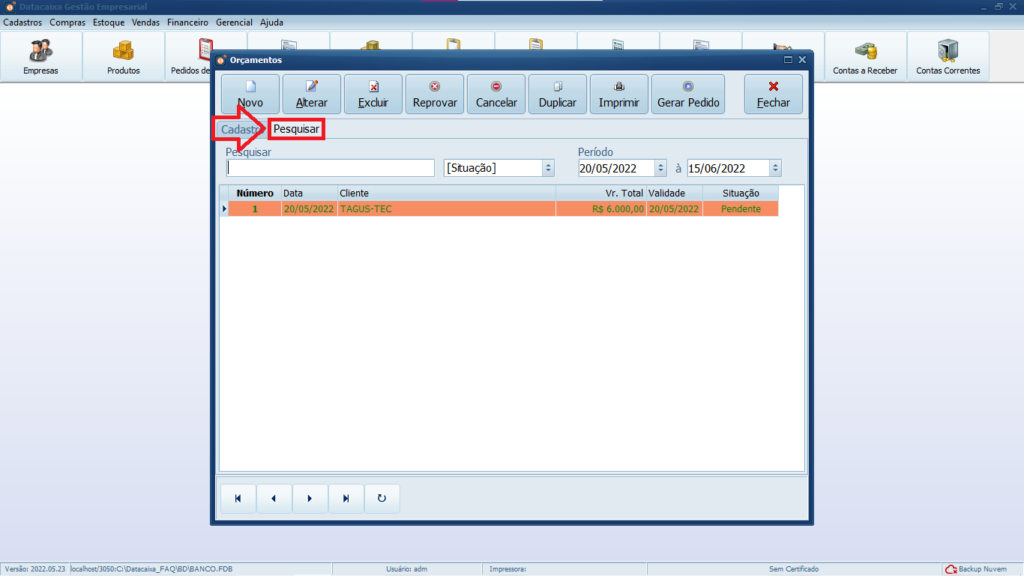Open Contas a Receber from toolbar

coord(865,57)
